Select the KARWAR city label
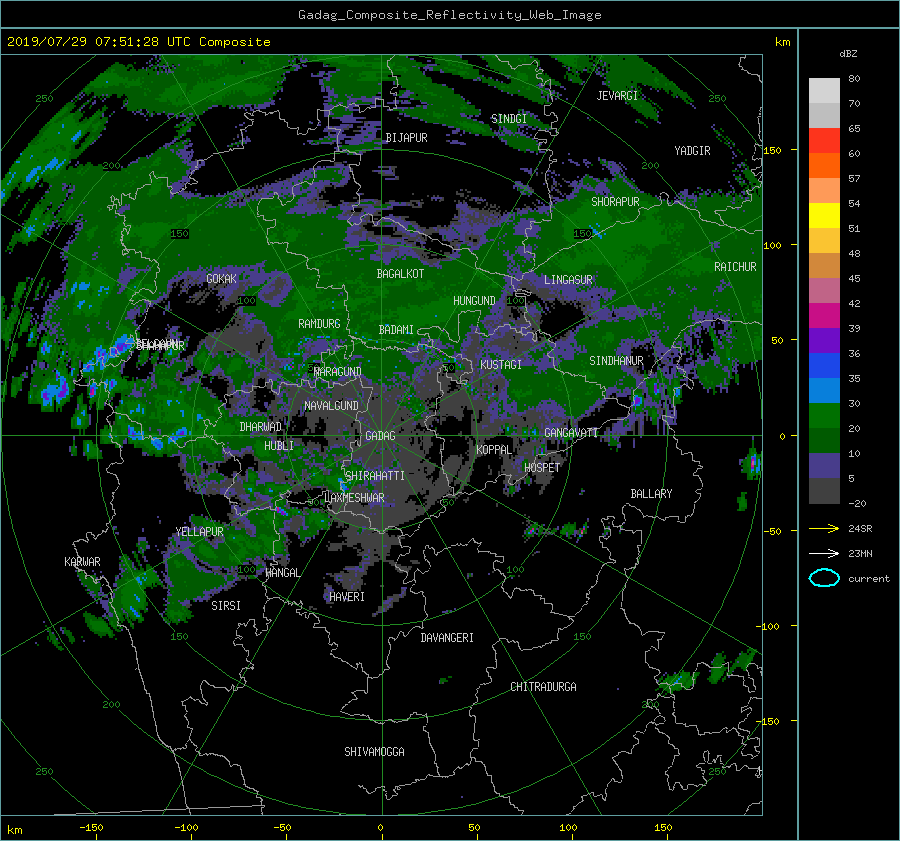The image size is (900, 841). 82,562
